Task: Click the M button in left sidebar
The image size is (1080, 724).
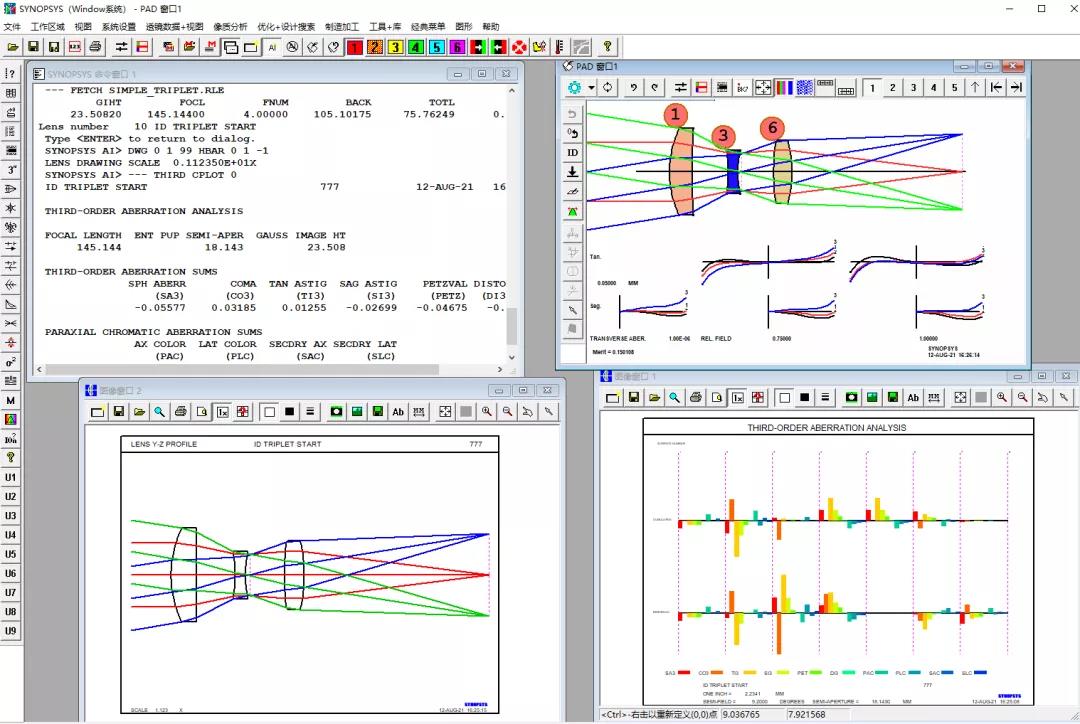Action: 10,400
